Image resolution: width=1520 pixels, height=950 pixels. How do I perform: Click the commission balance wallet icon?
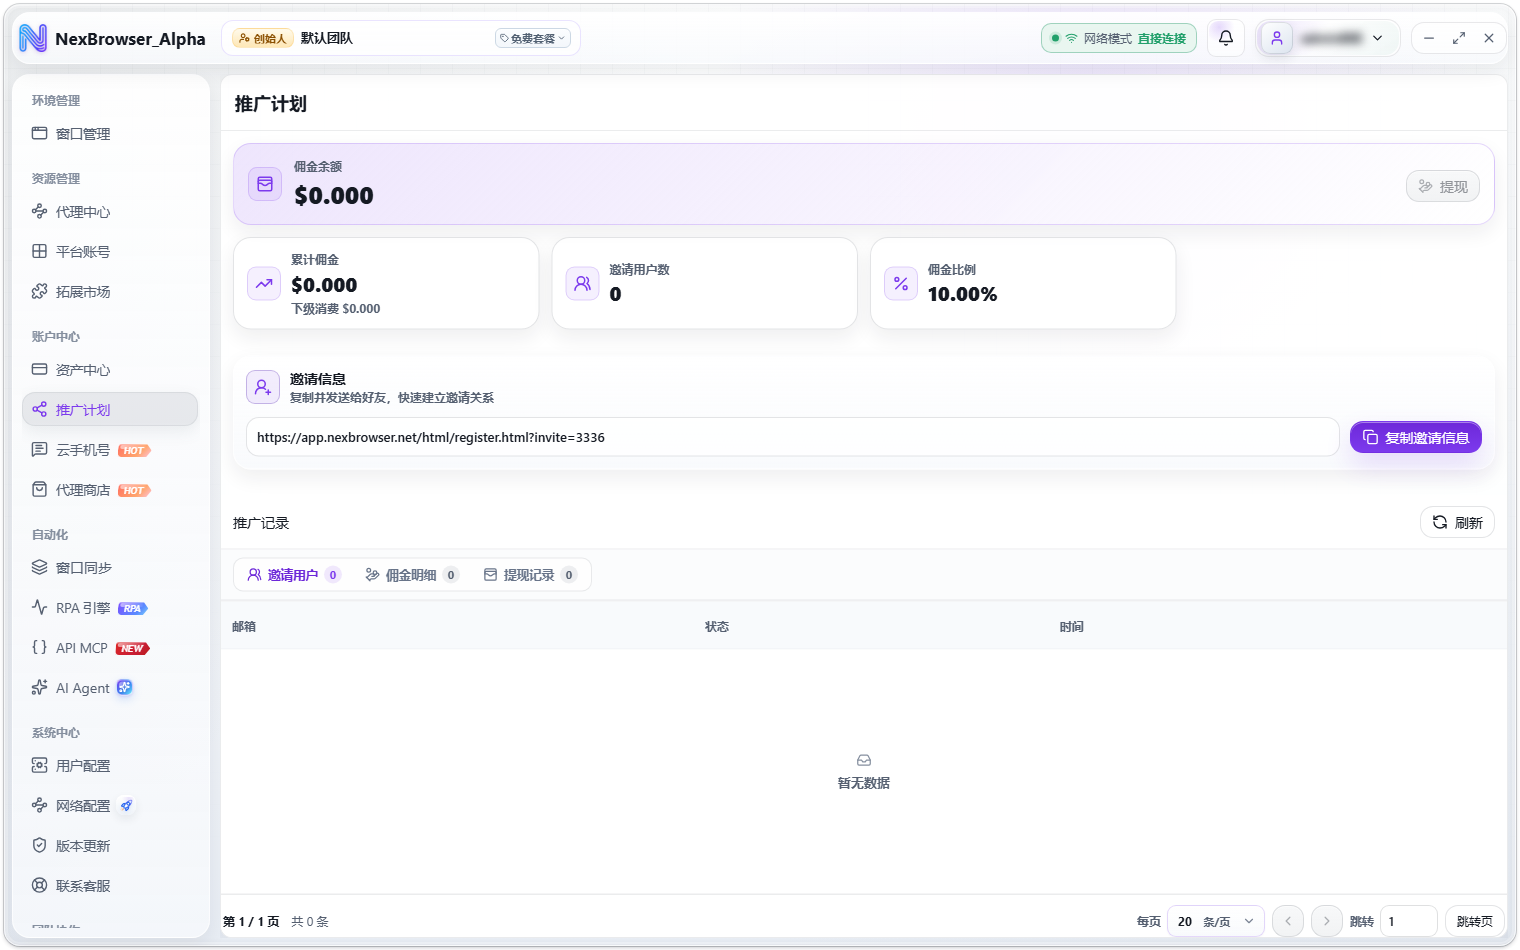point(265,184)
